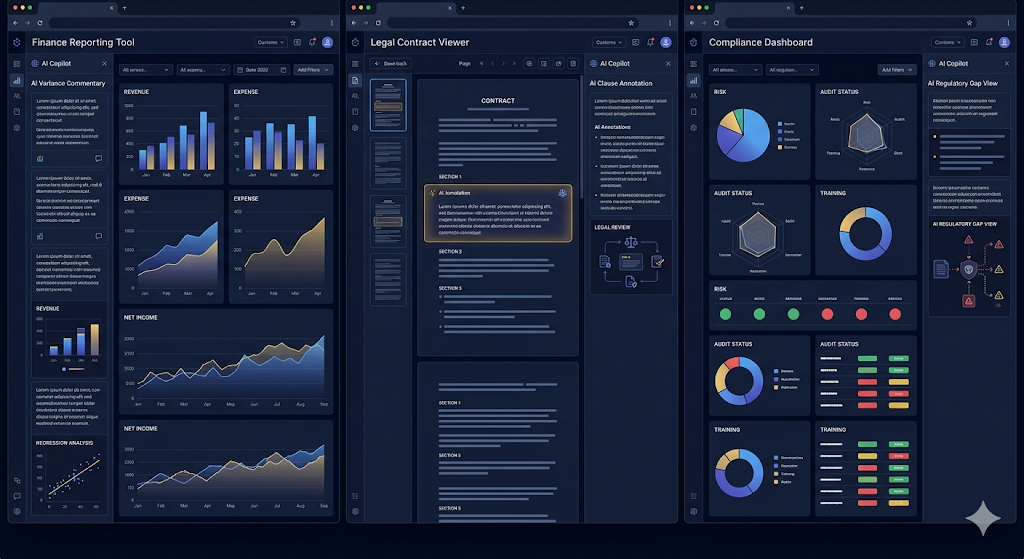Open a new browser tab in Compliance window
Screen dimensions: 1024x559
801,8
